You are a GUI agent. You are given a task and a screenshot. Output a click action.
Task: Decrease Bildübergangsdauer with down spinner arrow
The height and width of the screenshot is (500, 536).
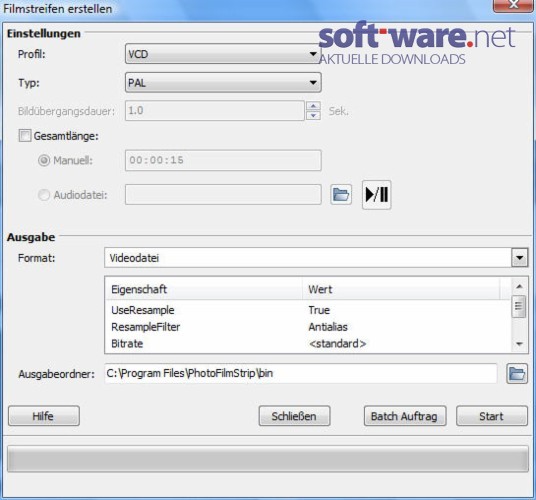click(x=313, y=116)
